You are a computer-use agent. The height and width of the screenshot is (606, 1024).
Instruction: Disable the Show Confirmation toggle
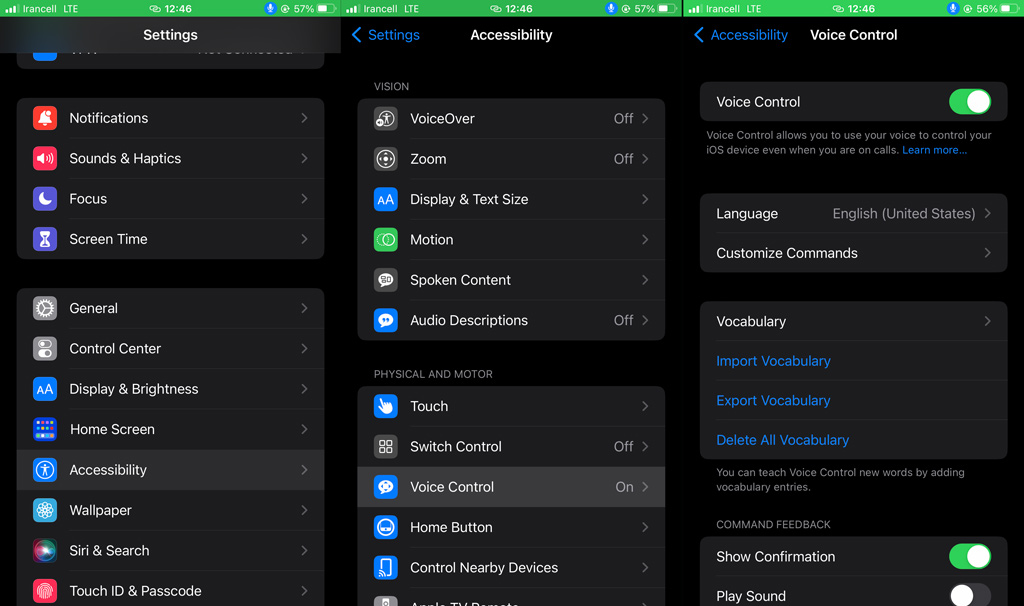970,556
